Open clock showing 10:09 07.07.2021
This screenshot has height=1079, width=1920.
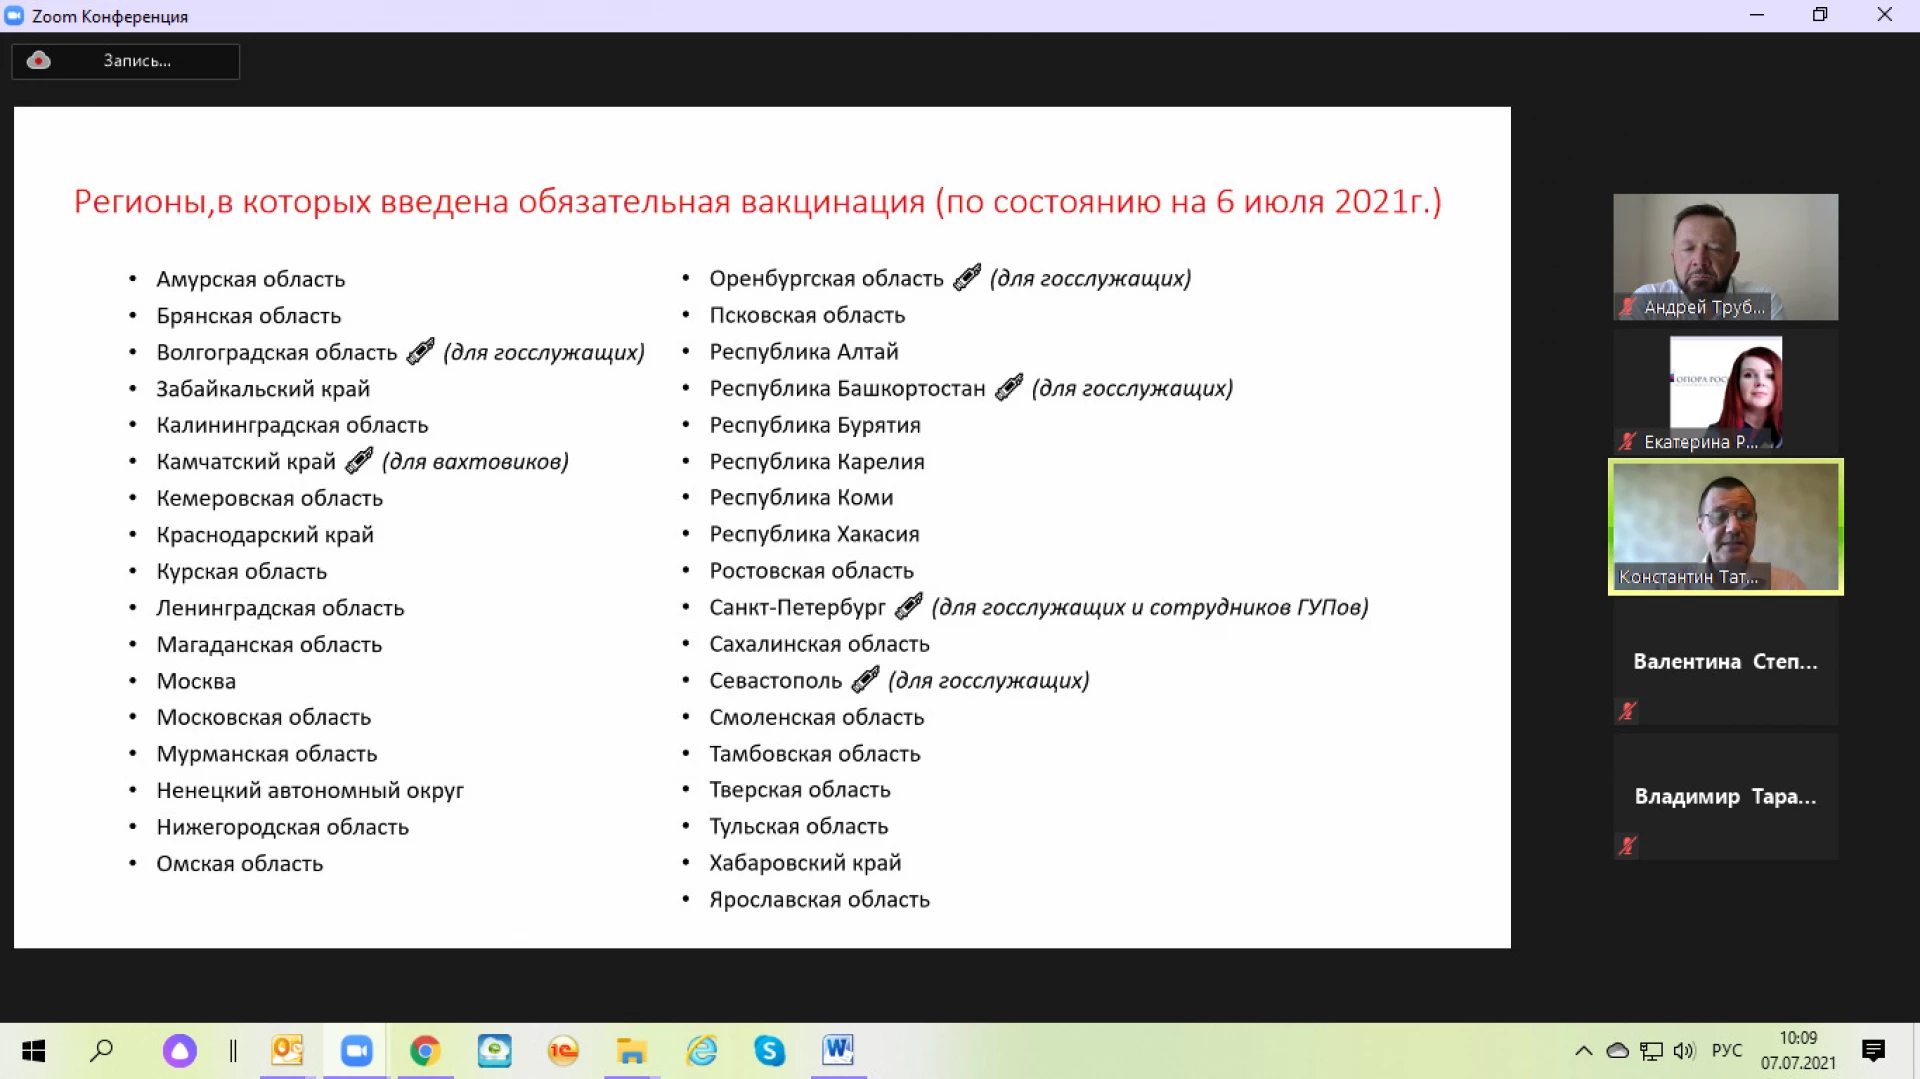[x=1798, y=1050]
